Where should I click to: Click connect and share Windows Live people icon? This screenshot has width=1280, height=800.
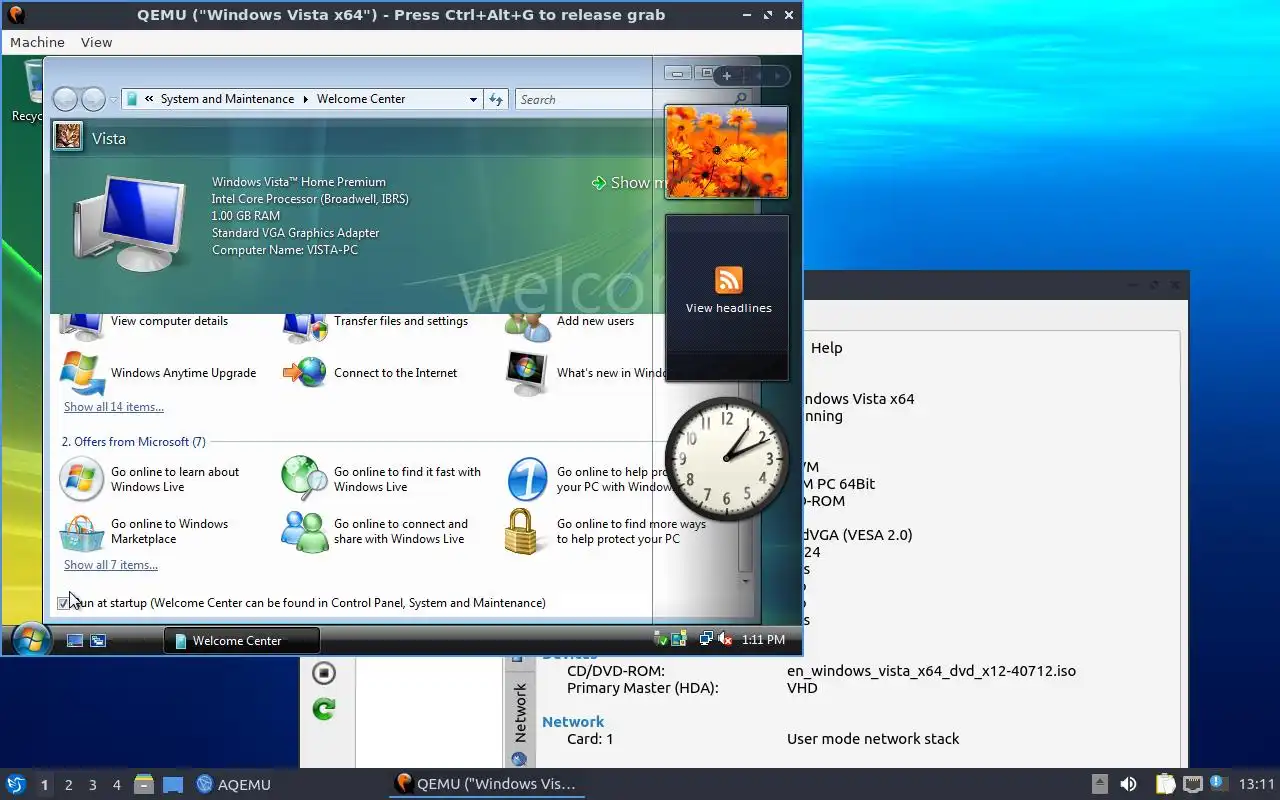[x=305, y=531]
